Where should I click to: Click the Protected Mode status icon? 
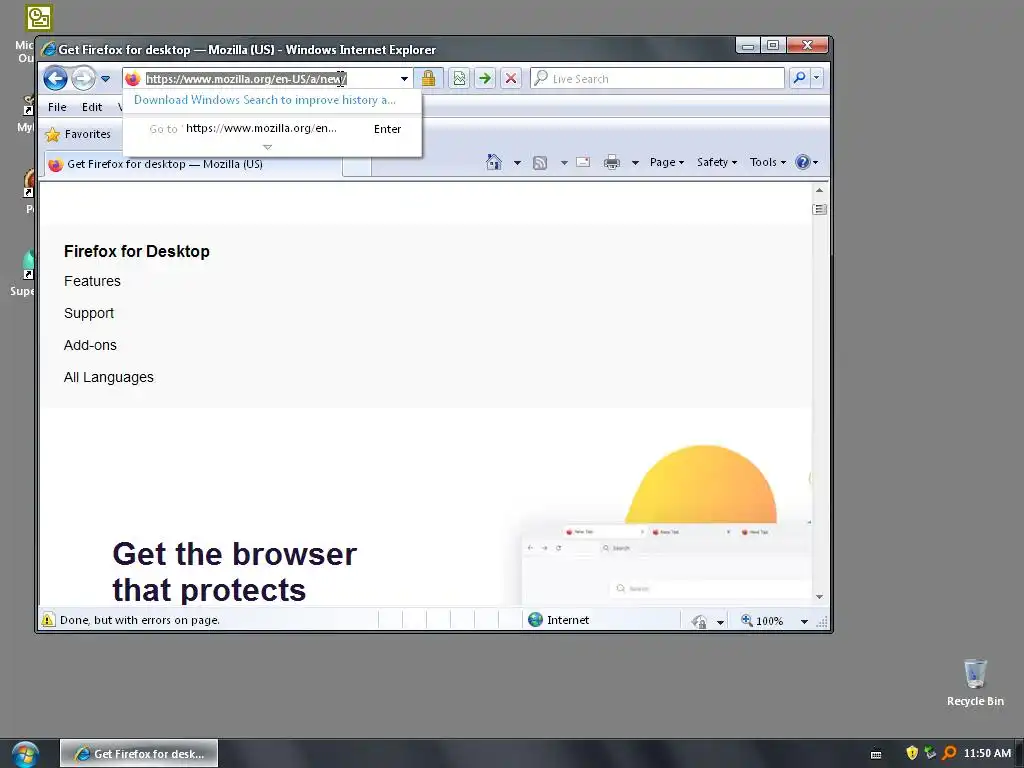[699, 621]
